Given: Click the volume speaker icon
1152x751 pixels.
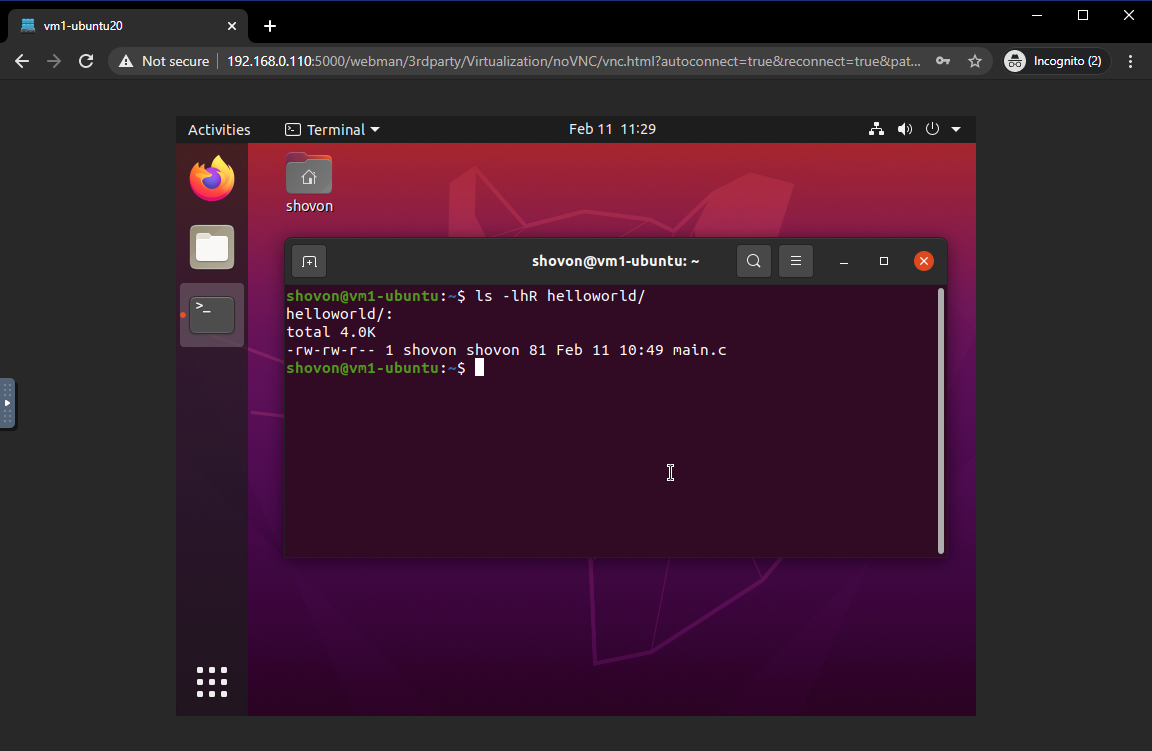Looking at the screenshot, I should coord(905,129).
